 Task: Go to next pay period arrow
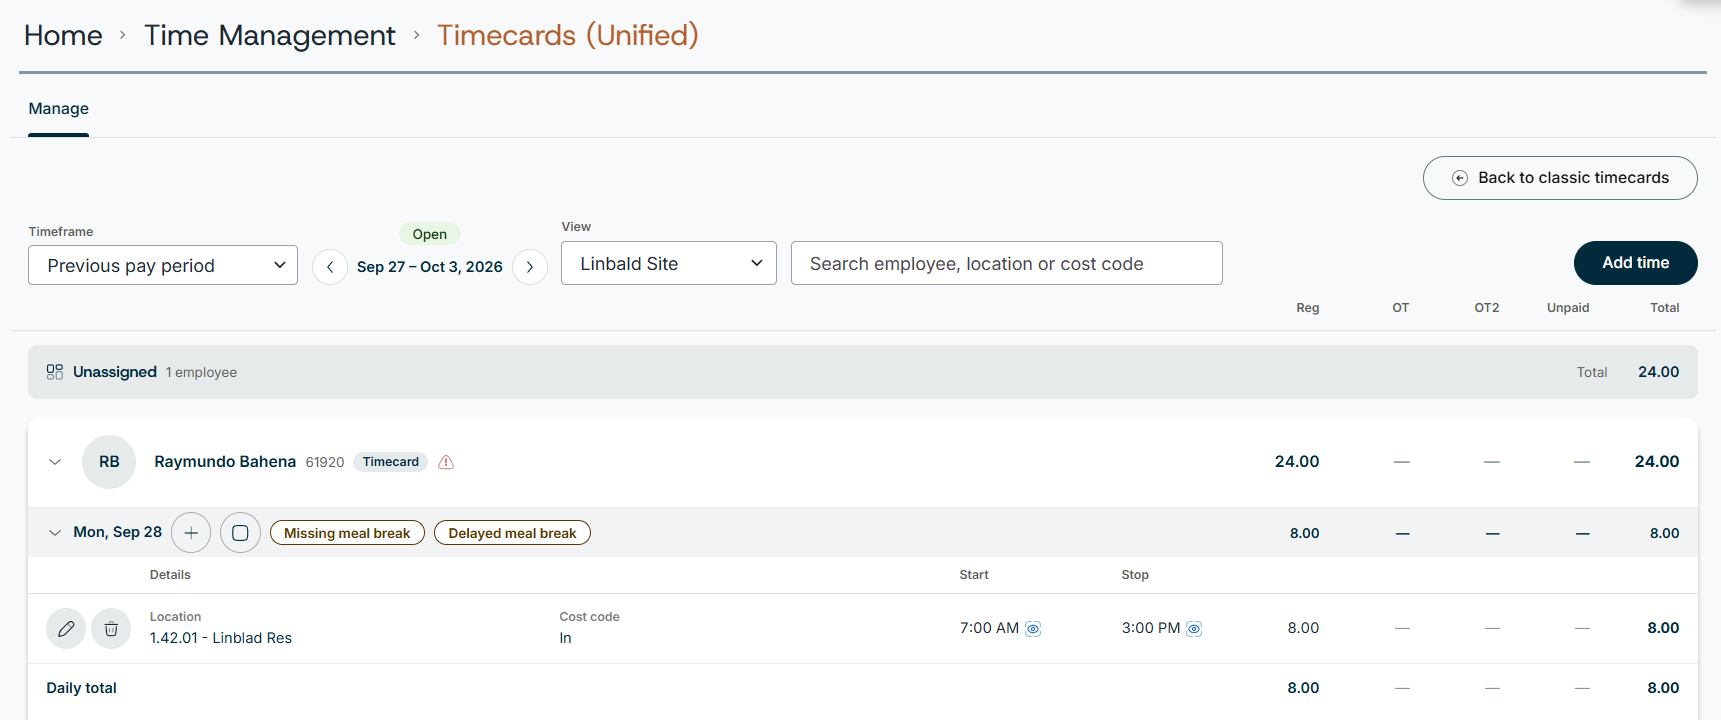tap(530, 267)
